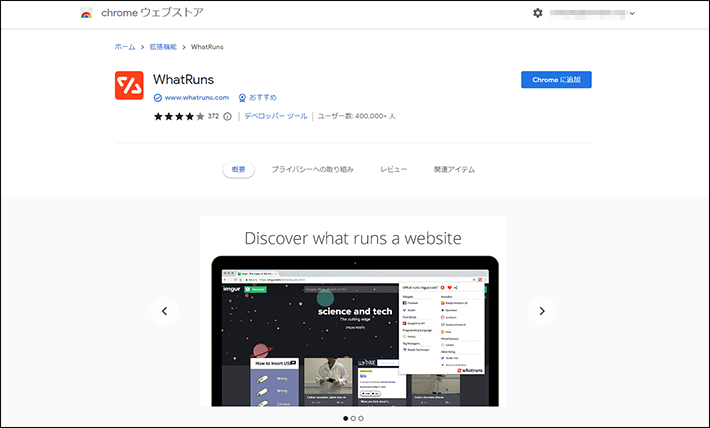Click the おすすめ featured badge icon
This screenshot has height=428, width=710.
click(x=242, y=98)
